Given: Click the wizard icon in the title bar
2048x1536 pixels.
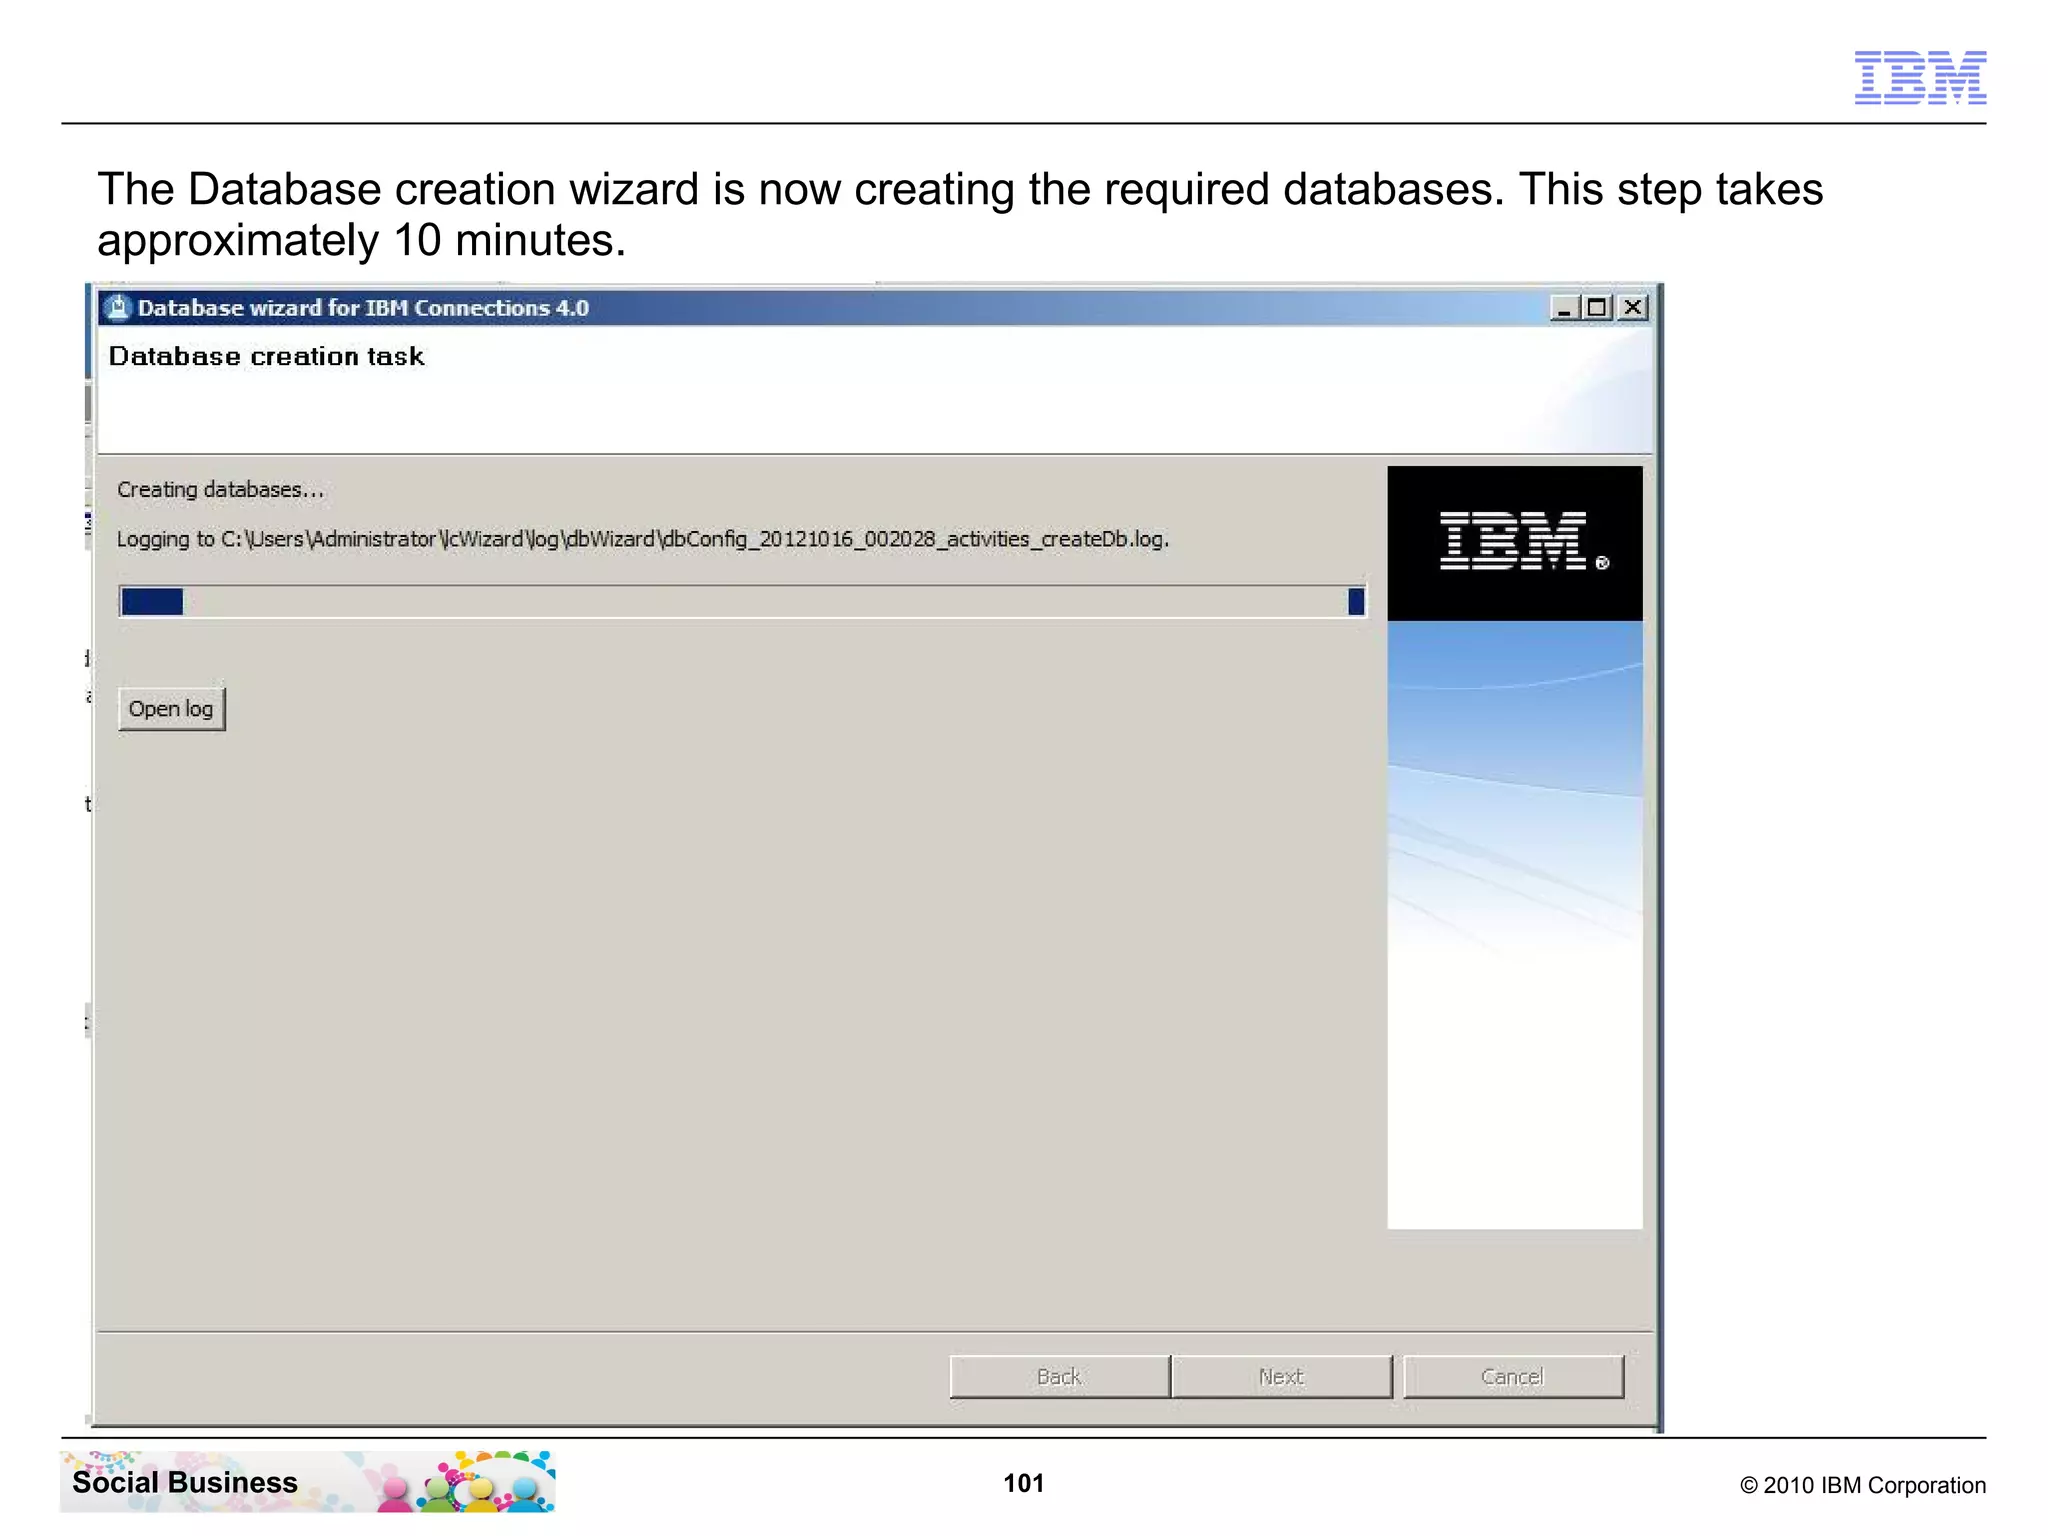Looking at the screenshot, I should point(118,308).
